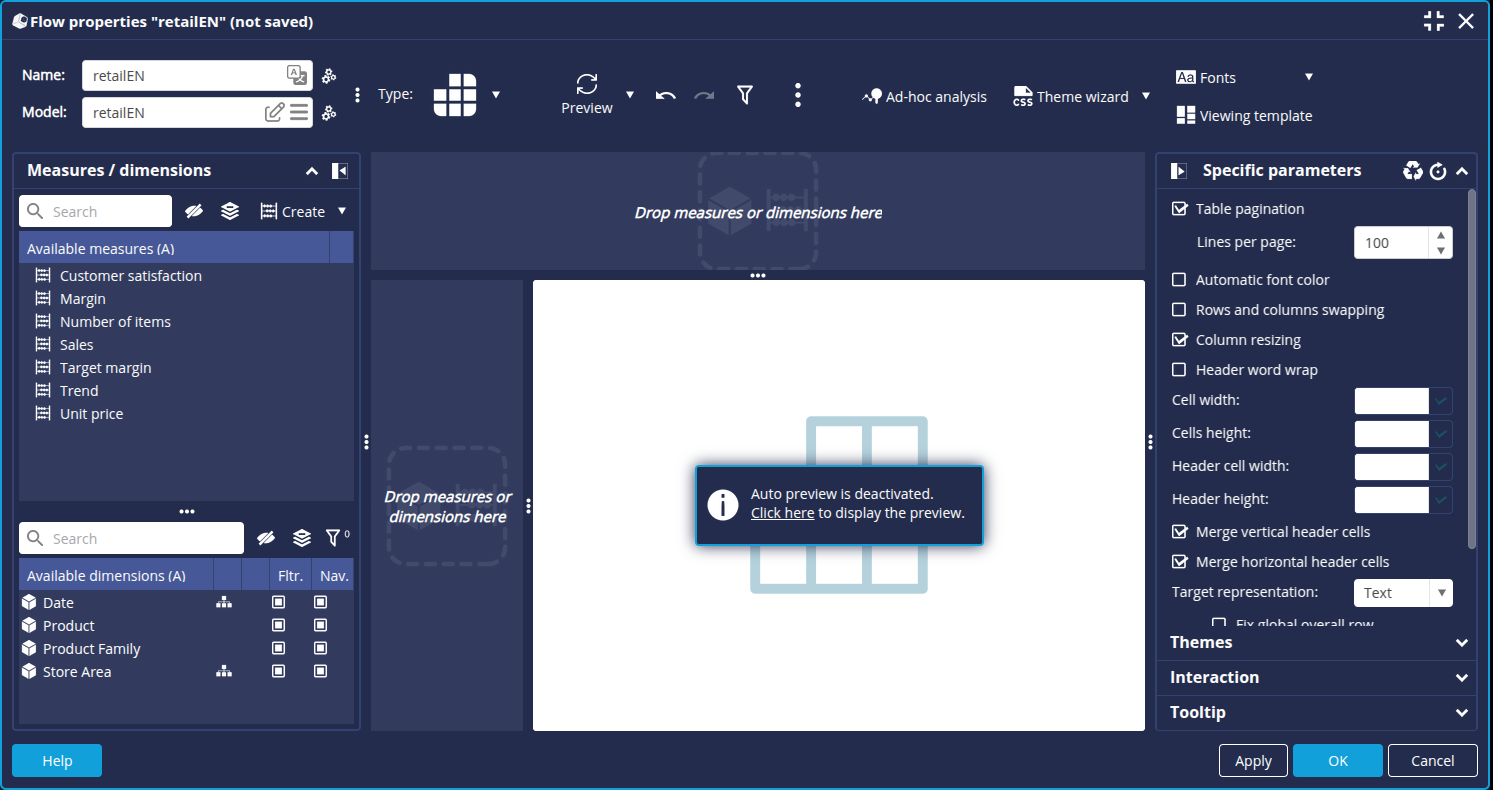
Task: Open Viewing template
Action: 1244,116
